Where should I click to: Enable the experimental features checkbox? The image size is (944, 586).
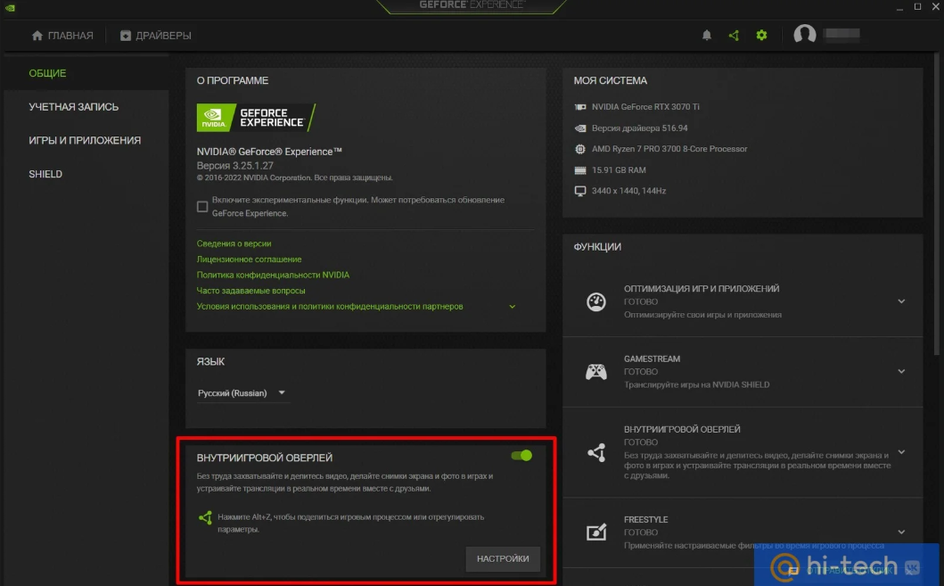(202, 207)
